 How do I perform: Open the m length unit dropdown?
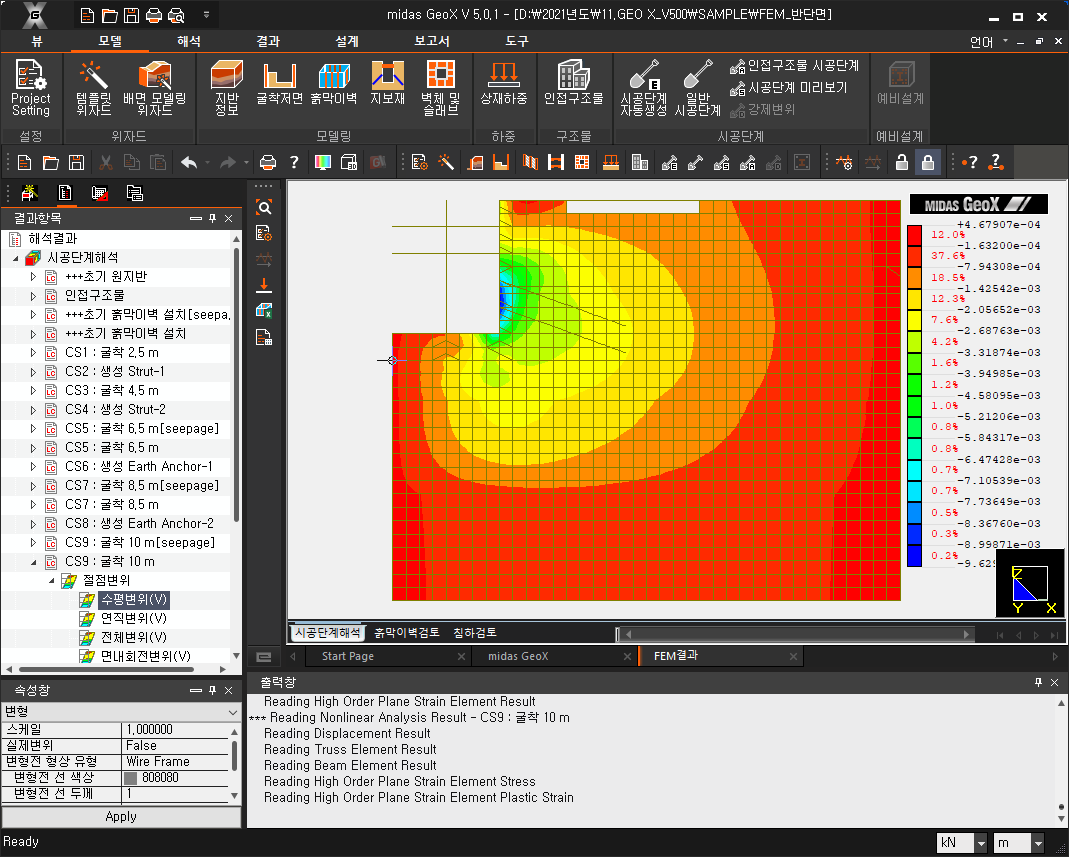pyautogui.click(x=1039, y=843)
